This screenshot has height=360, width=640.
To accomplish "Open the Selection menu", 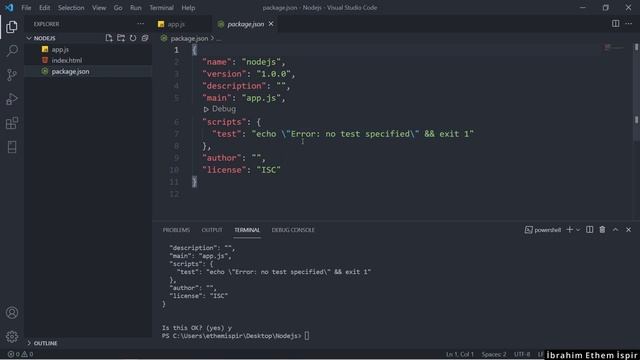I will (x=71, y=8).
